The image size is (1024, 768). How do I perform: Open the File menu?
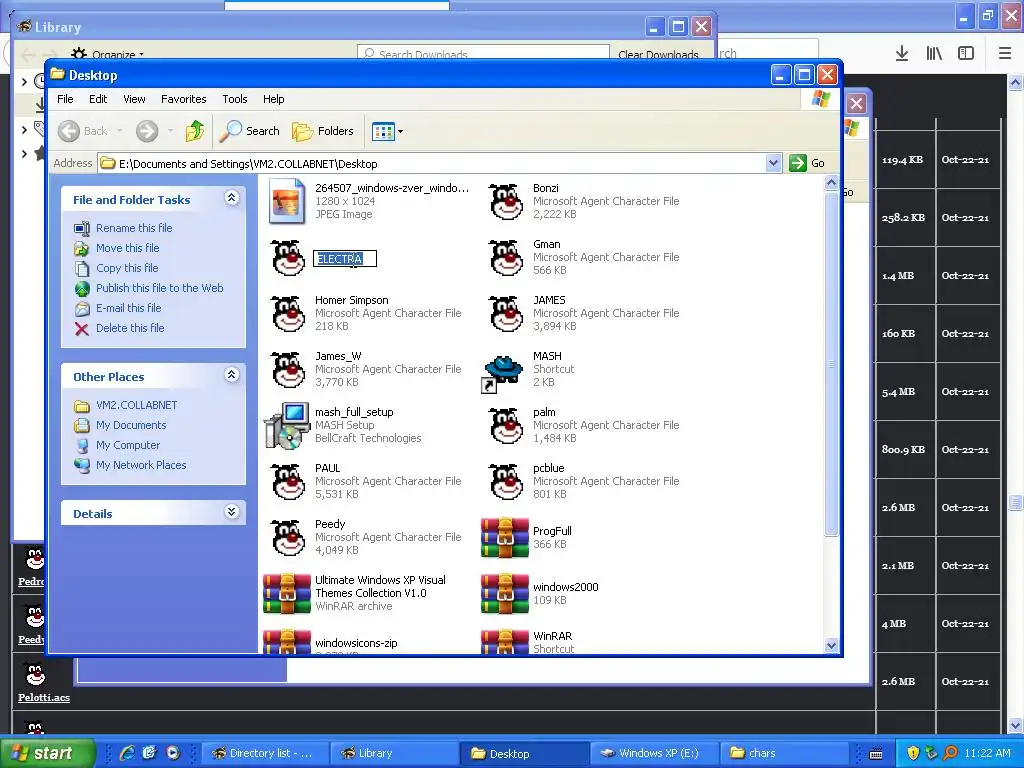pyautogui.click(x=65, y=99)
